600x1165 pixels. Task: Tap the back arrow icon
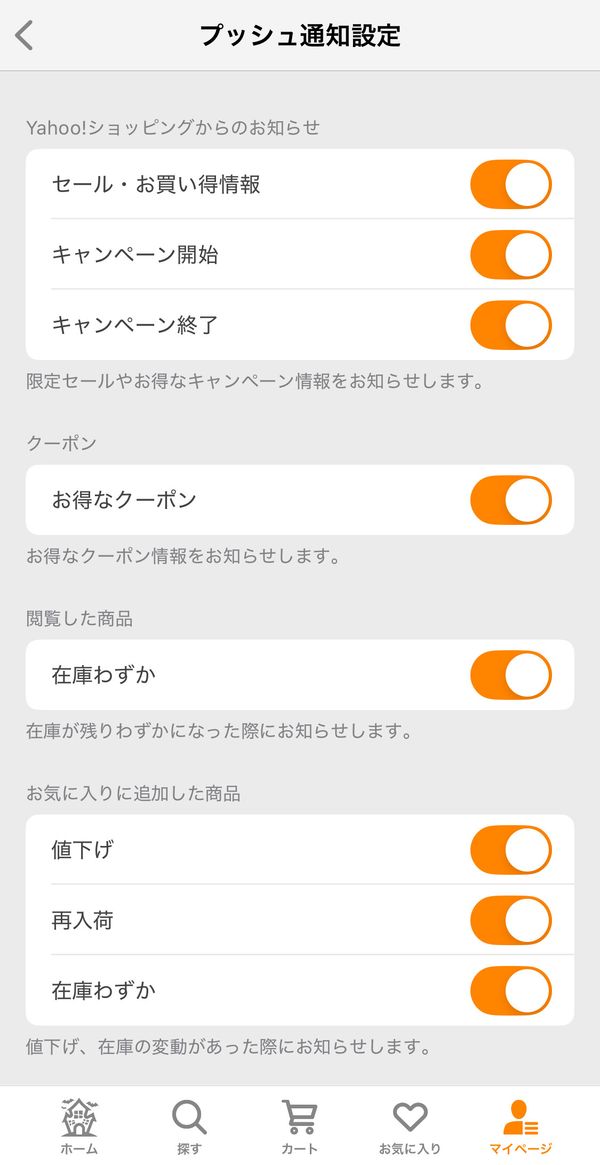[25, 35]
